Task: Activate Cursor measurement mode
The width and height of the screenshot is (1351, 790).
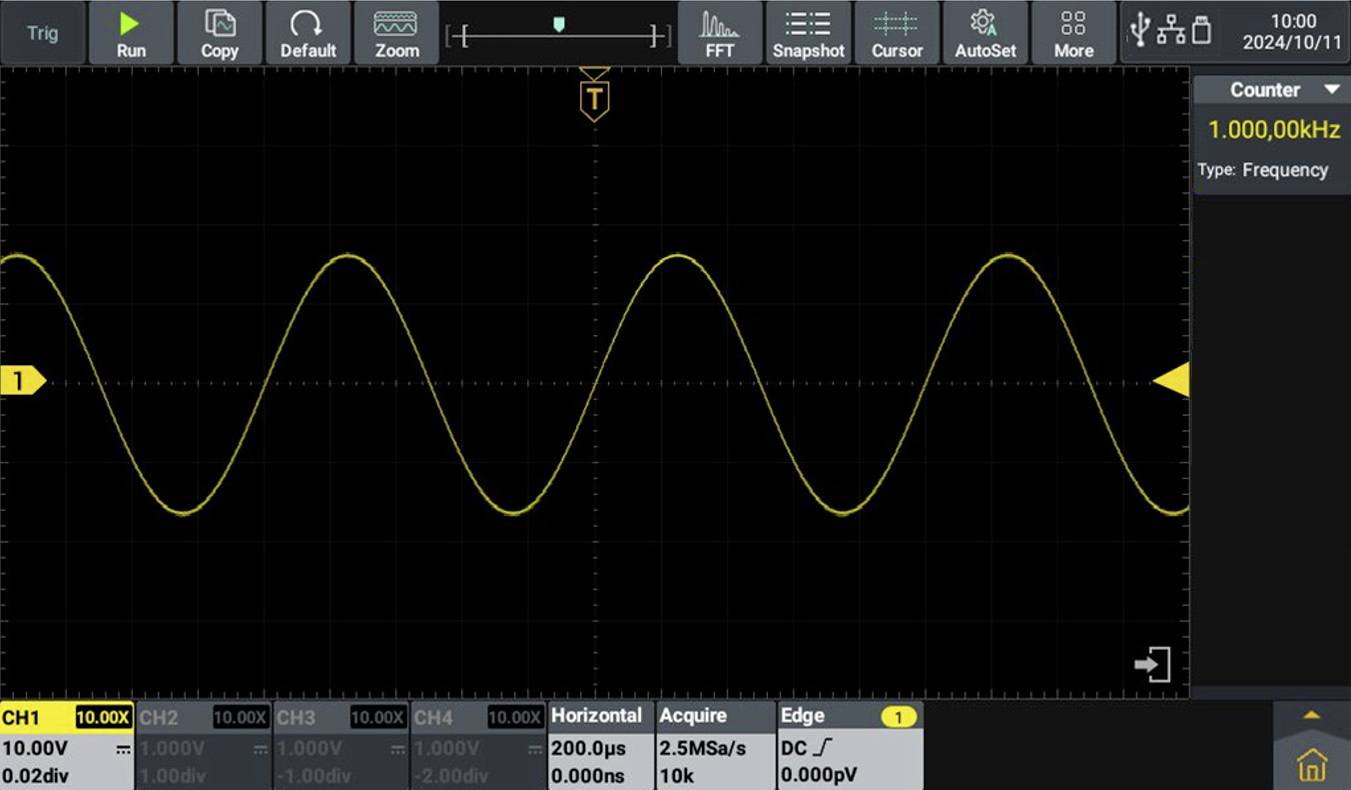Action: click(897, 32)
